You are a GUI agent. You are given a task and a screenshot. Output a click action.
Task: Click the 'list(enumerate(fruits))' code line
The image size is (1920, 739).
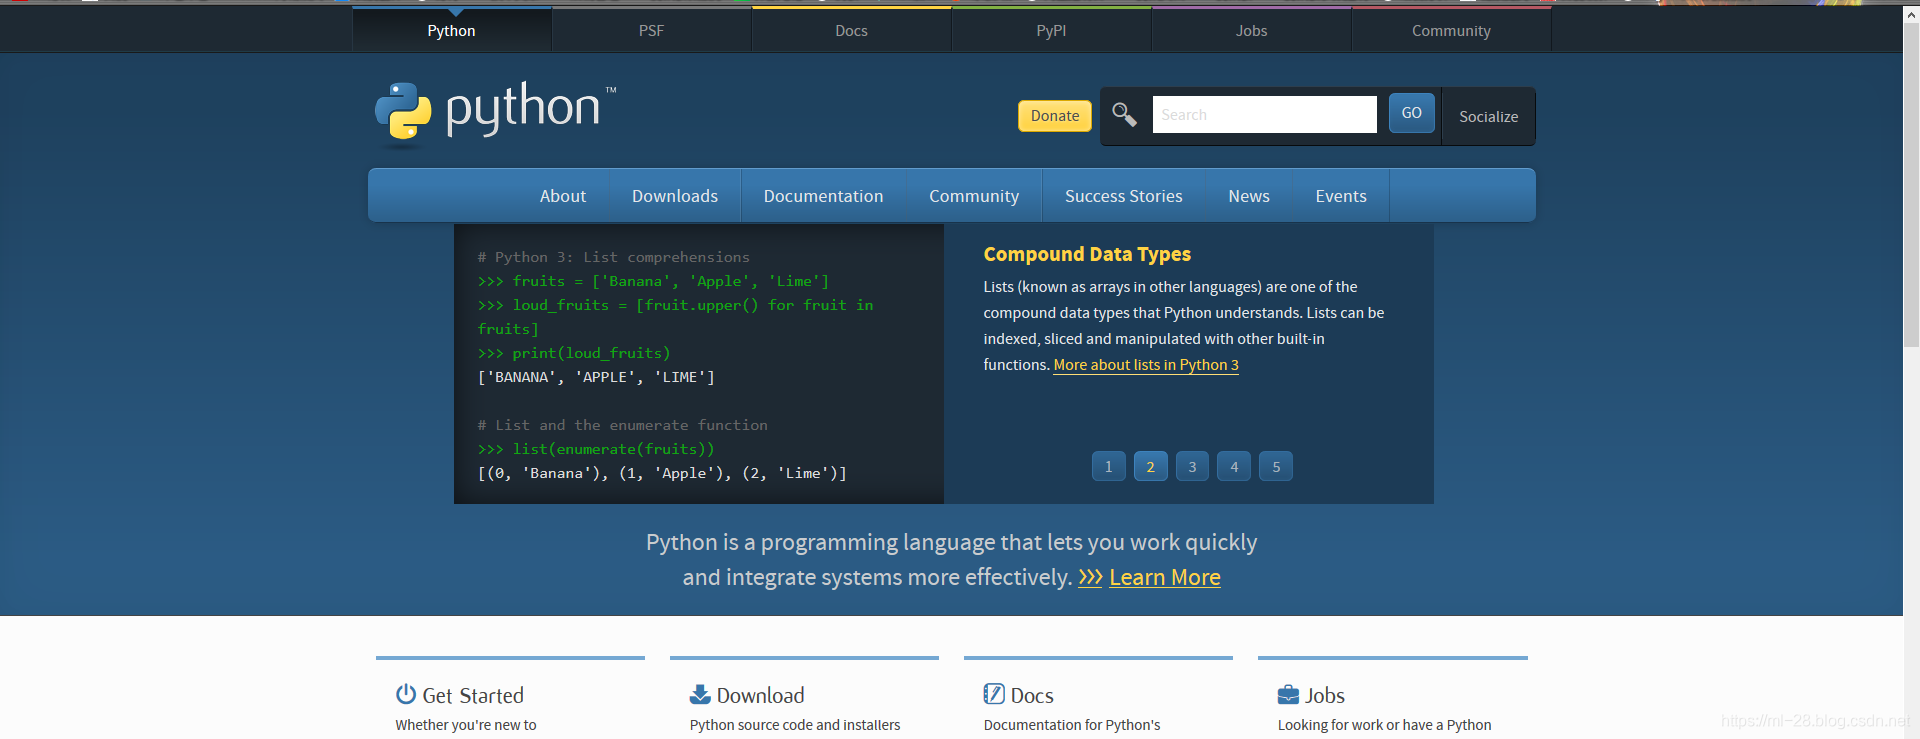coord(596,449)
